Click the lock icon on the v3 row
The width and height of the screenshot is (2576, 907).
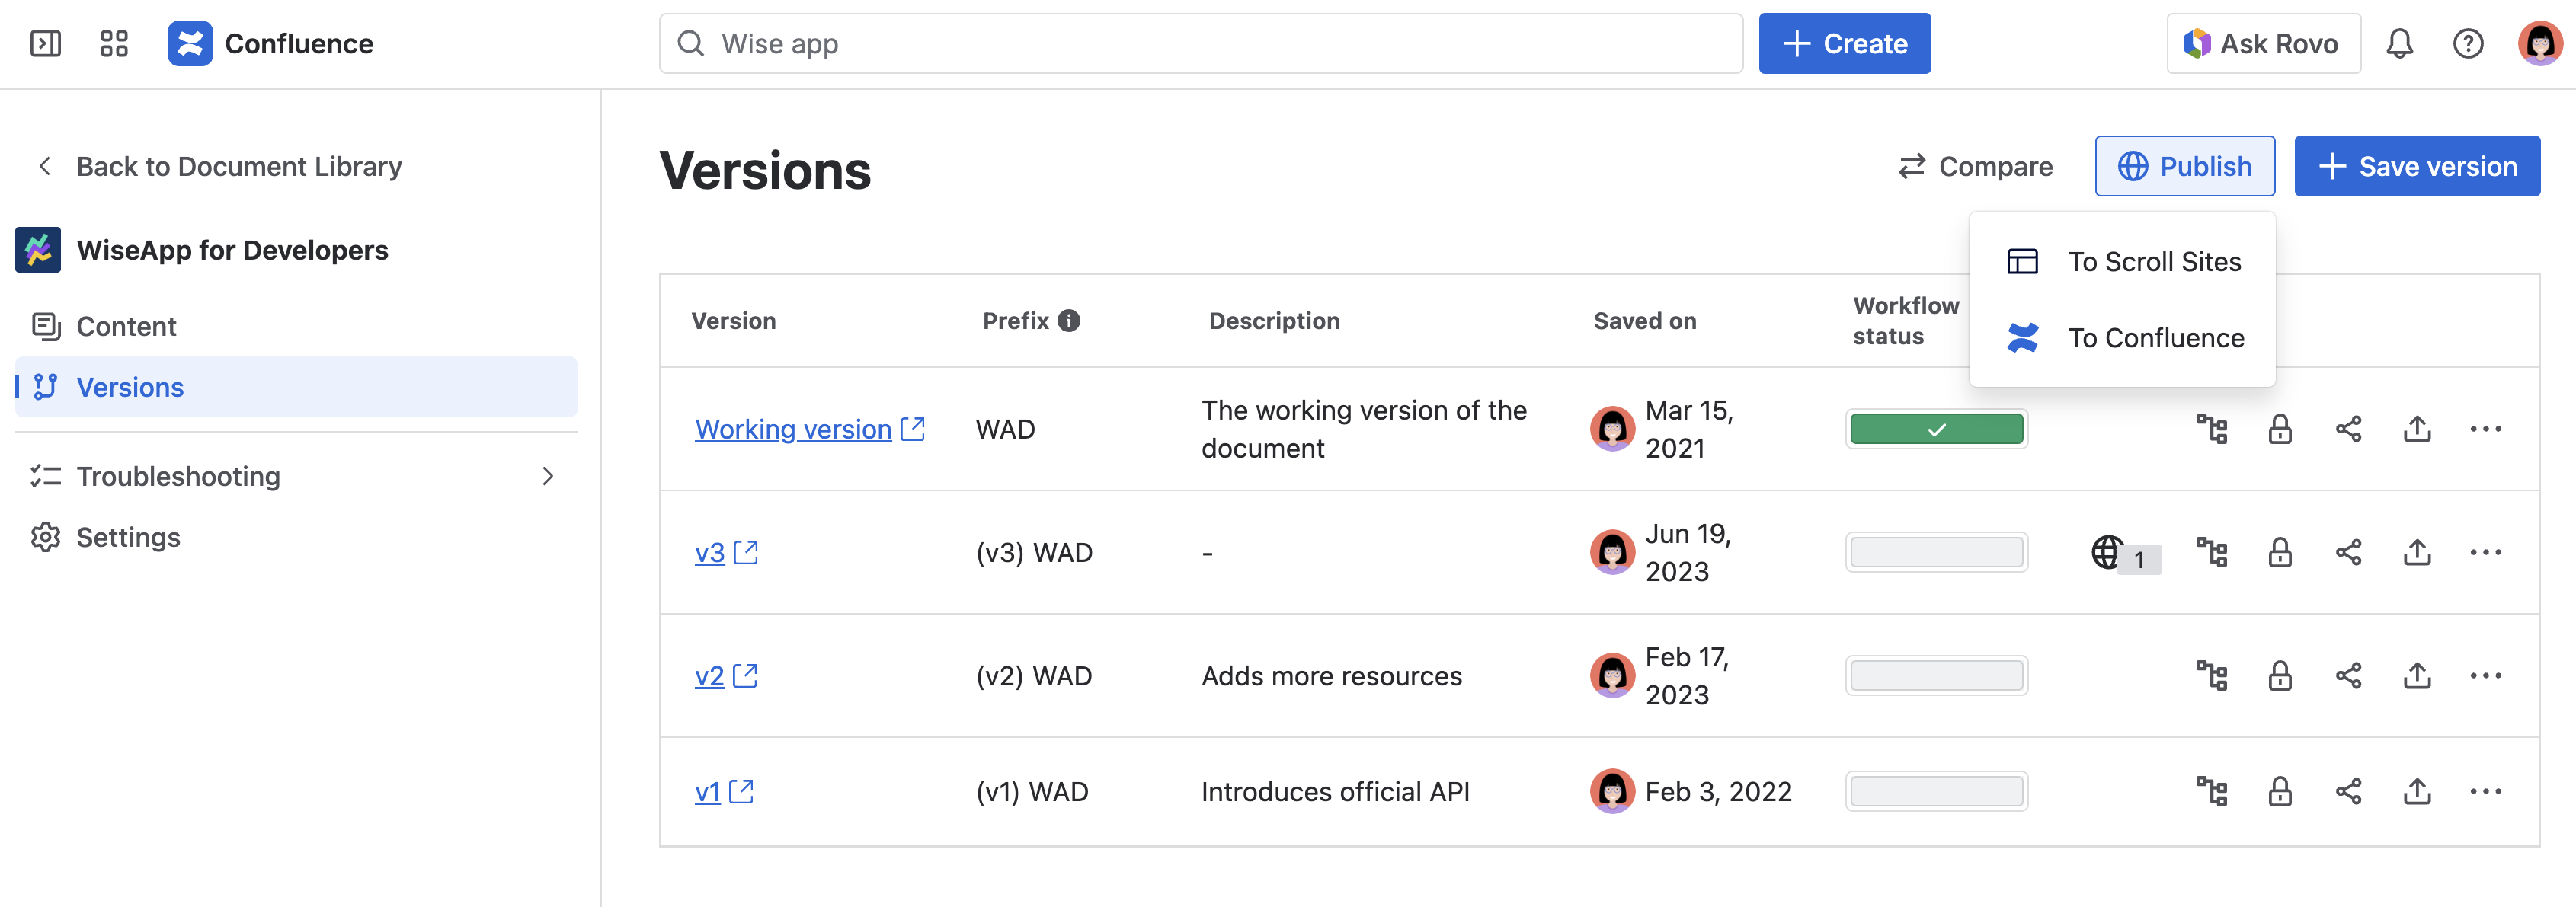2281,551
